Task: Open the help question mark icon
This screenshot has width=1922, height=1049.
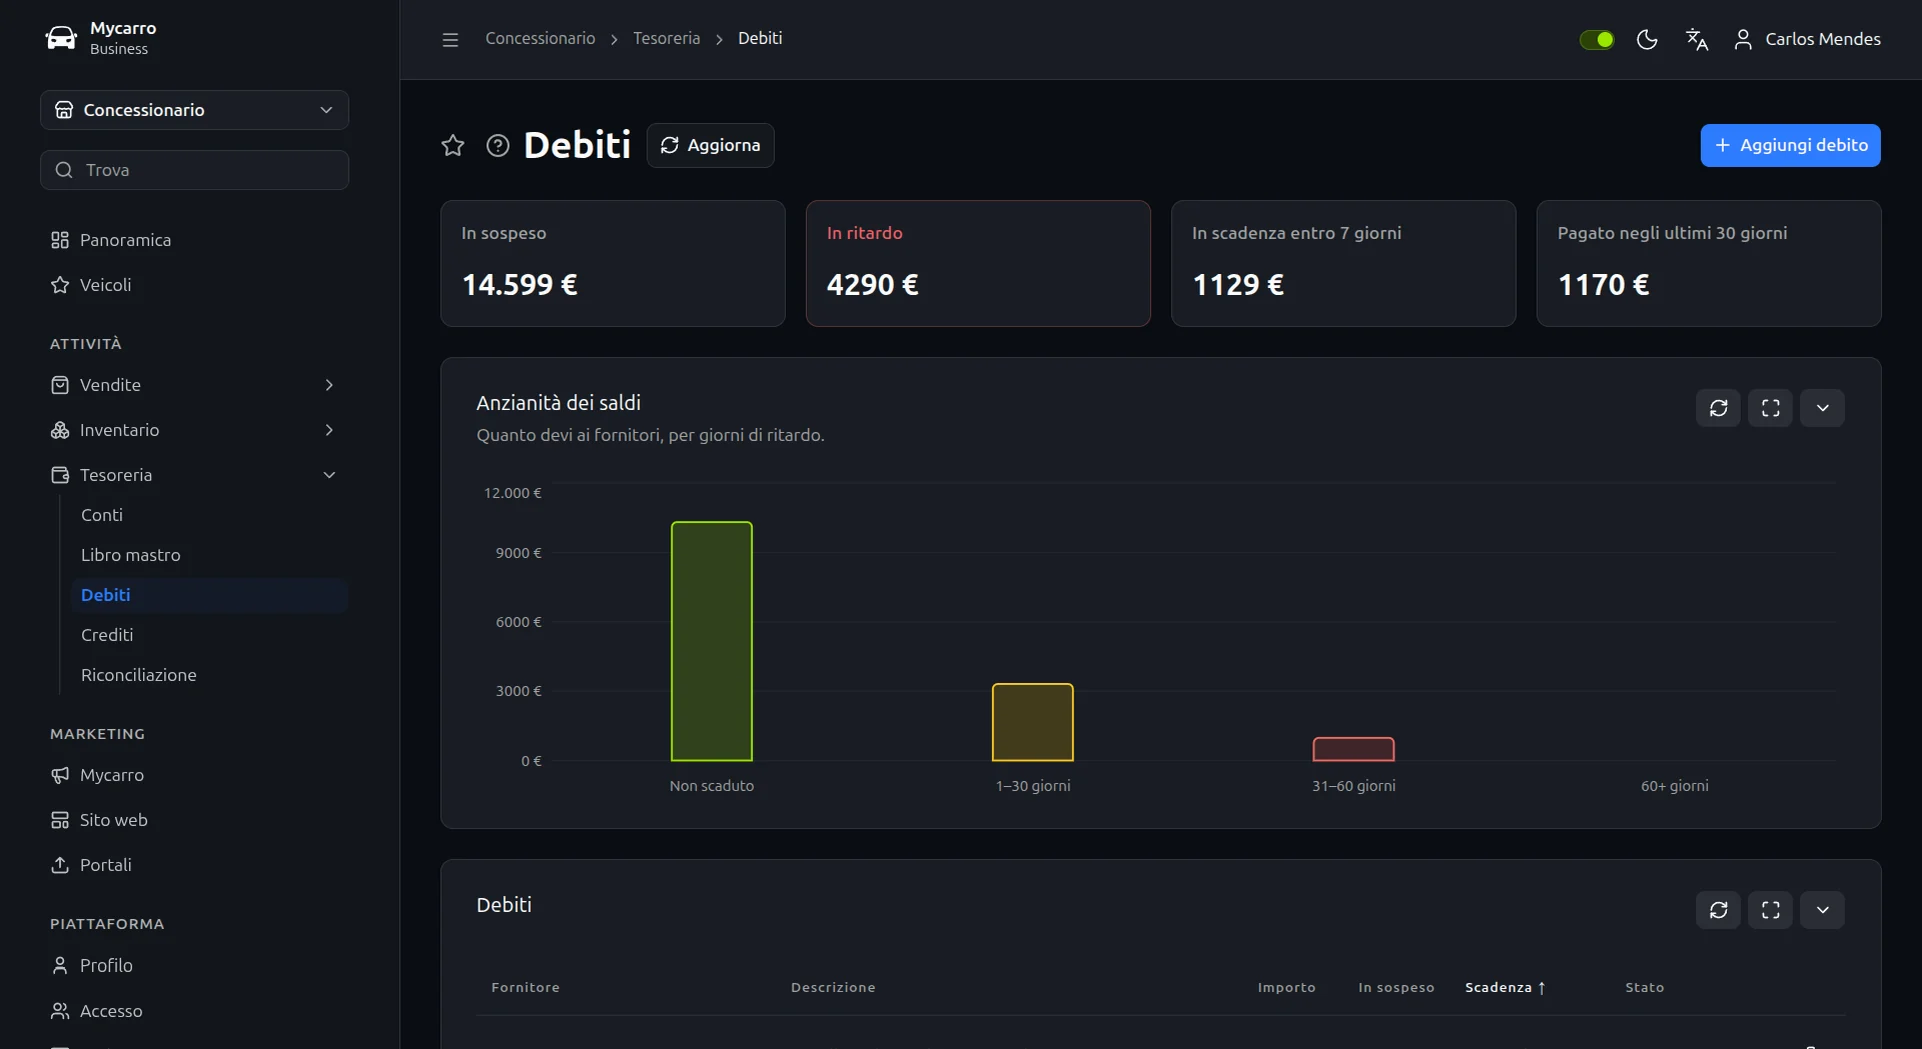Action: [x=498, y=145]
